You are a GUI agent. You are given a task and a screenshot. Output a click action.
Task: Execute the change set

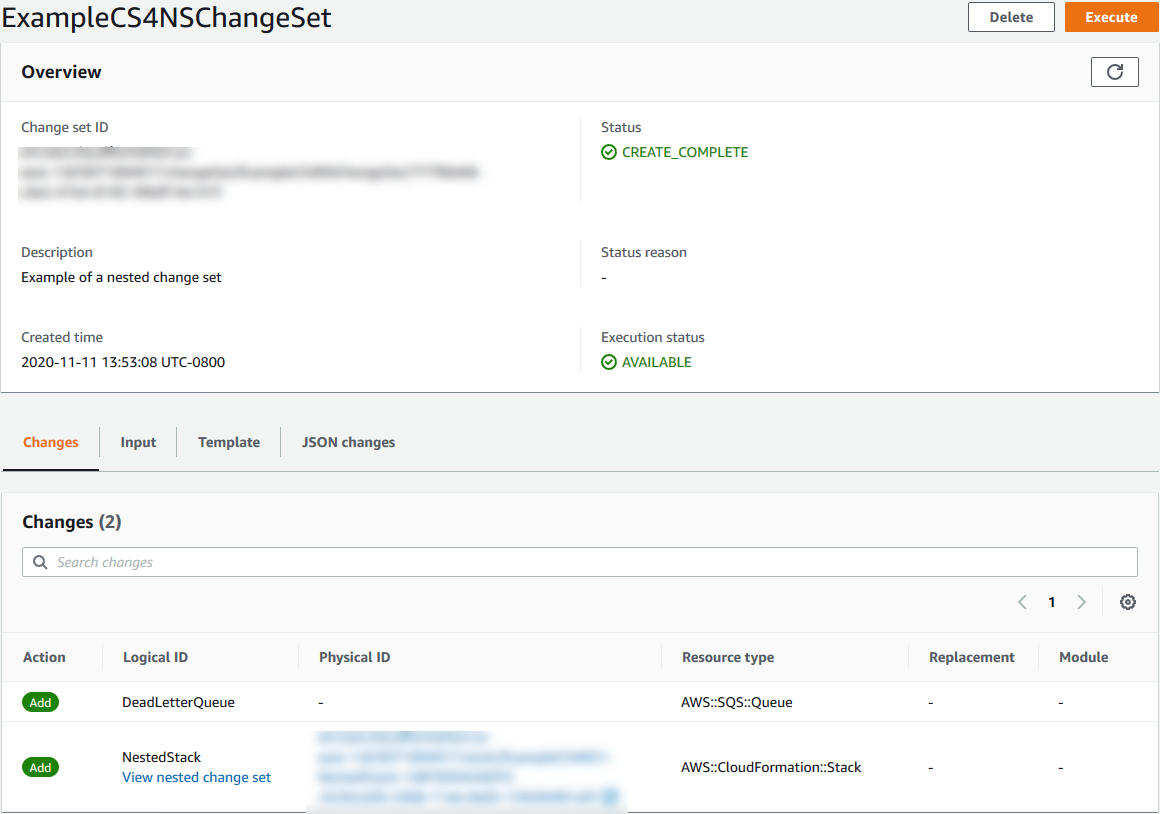click(x=1111, y=17)
